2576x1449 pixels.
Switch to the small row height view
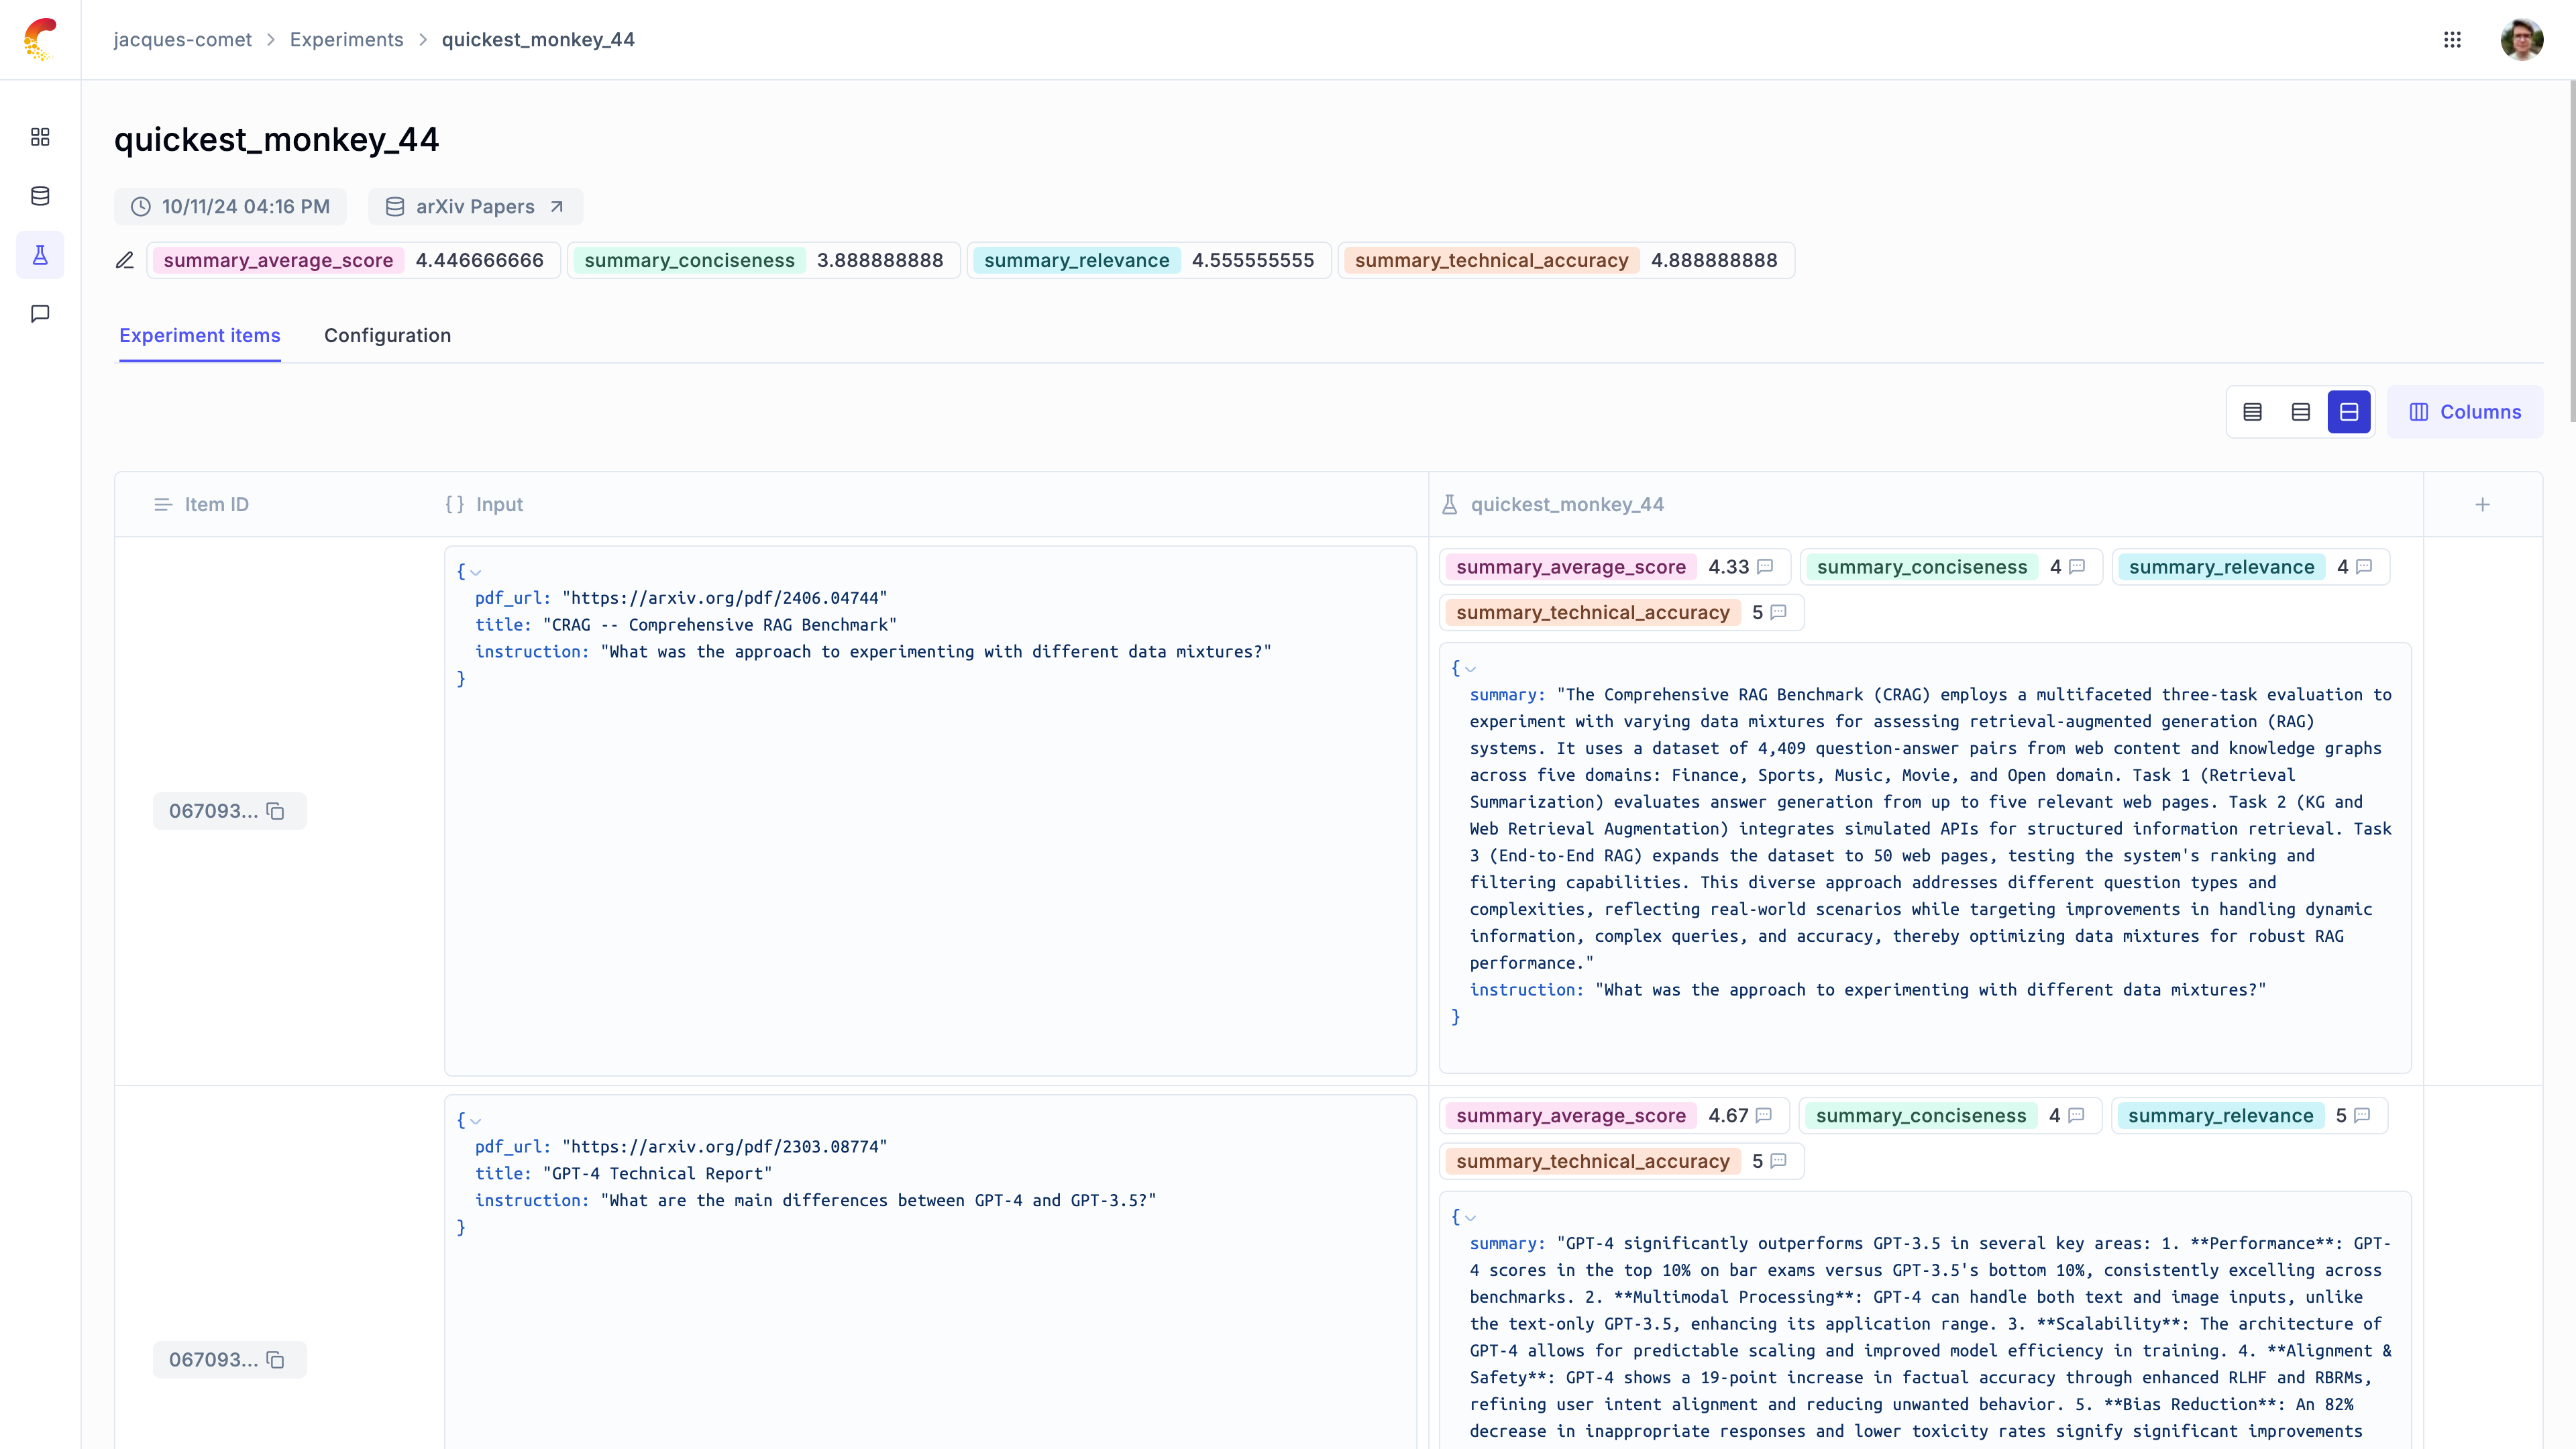point(2252,412)
